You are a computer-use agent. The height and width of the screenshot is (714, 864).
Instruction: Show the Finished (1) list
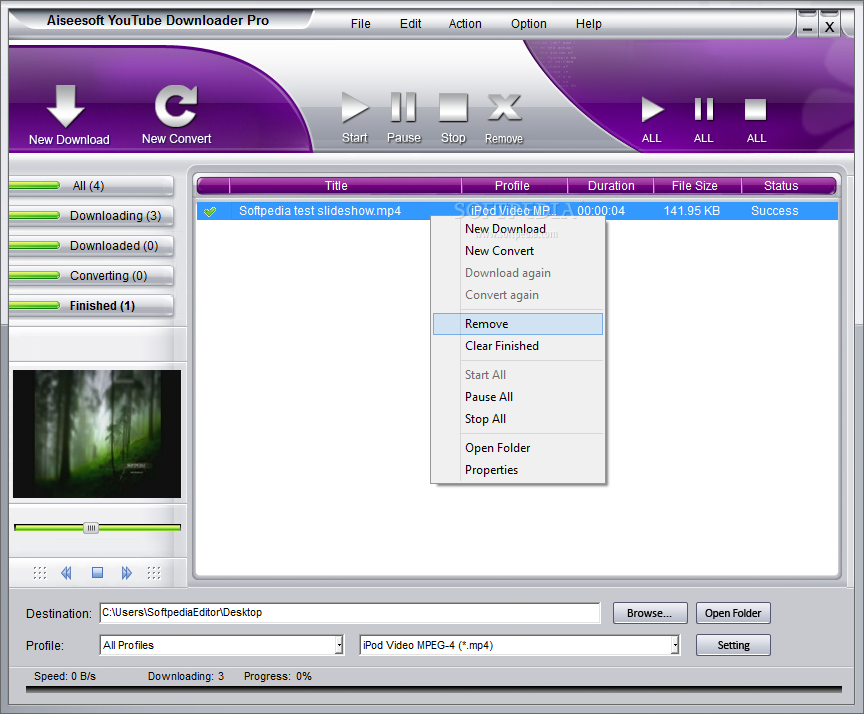click(91, 306)
